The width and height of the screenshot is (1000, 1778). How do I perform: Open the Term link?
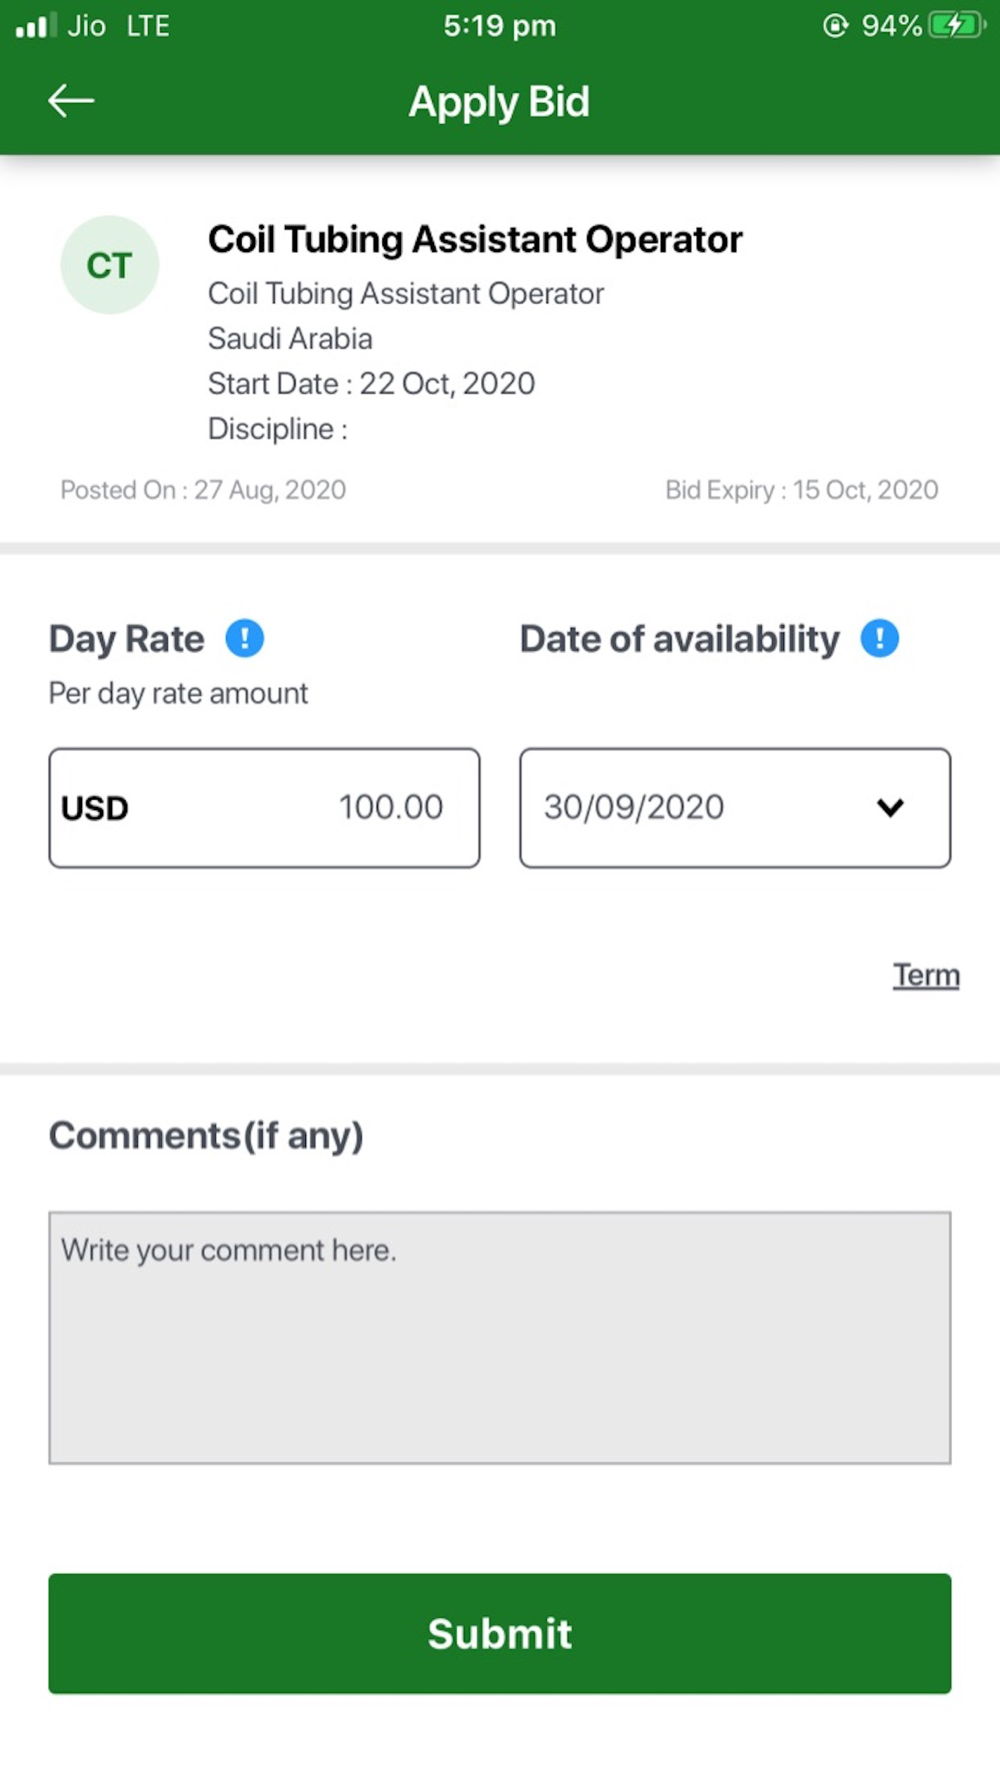926,975
